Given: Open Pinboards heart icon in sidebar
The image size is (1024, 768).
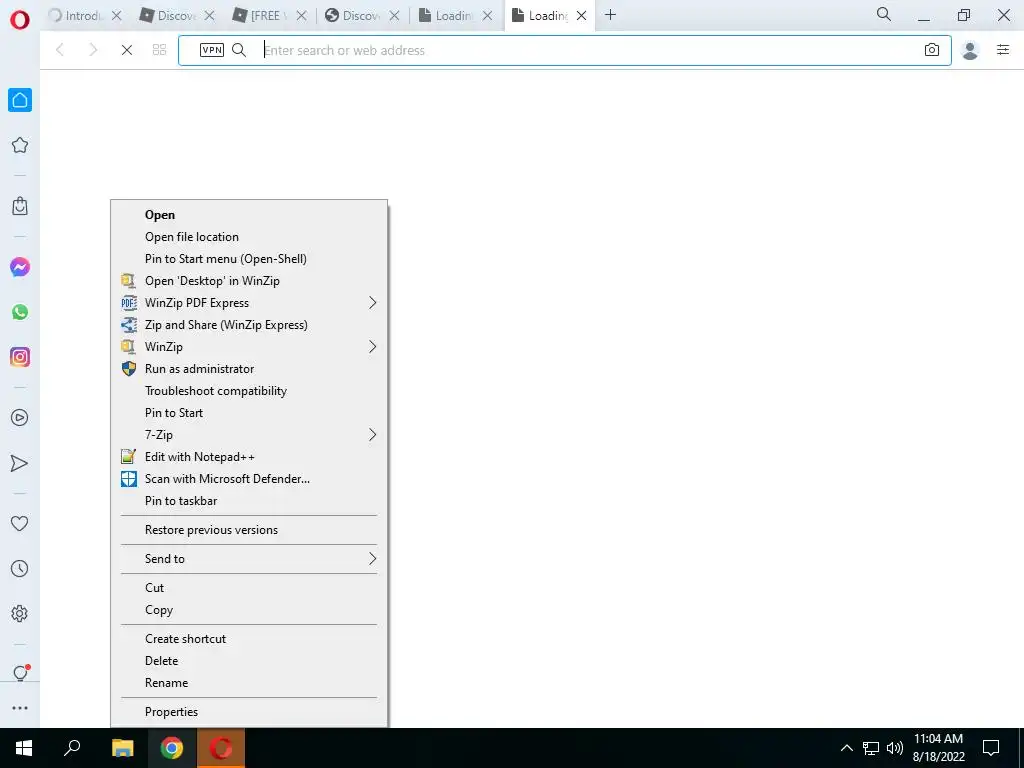Looking at the screenshot, I should click(20, 523).
